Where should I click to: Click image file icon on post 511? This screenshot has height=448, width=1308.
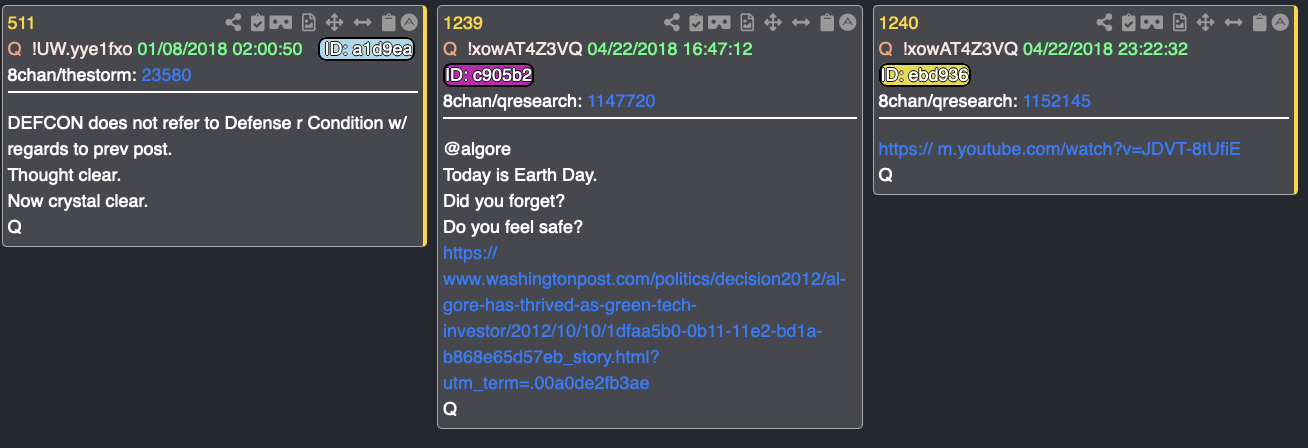click(x=309, y=22)
